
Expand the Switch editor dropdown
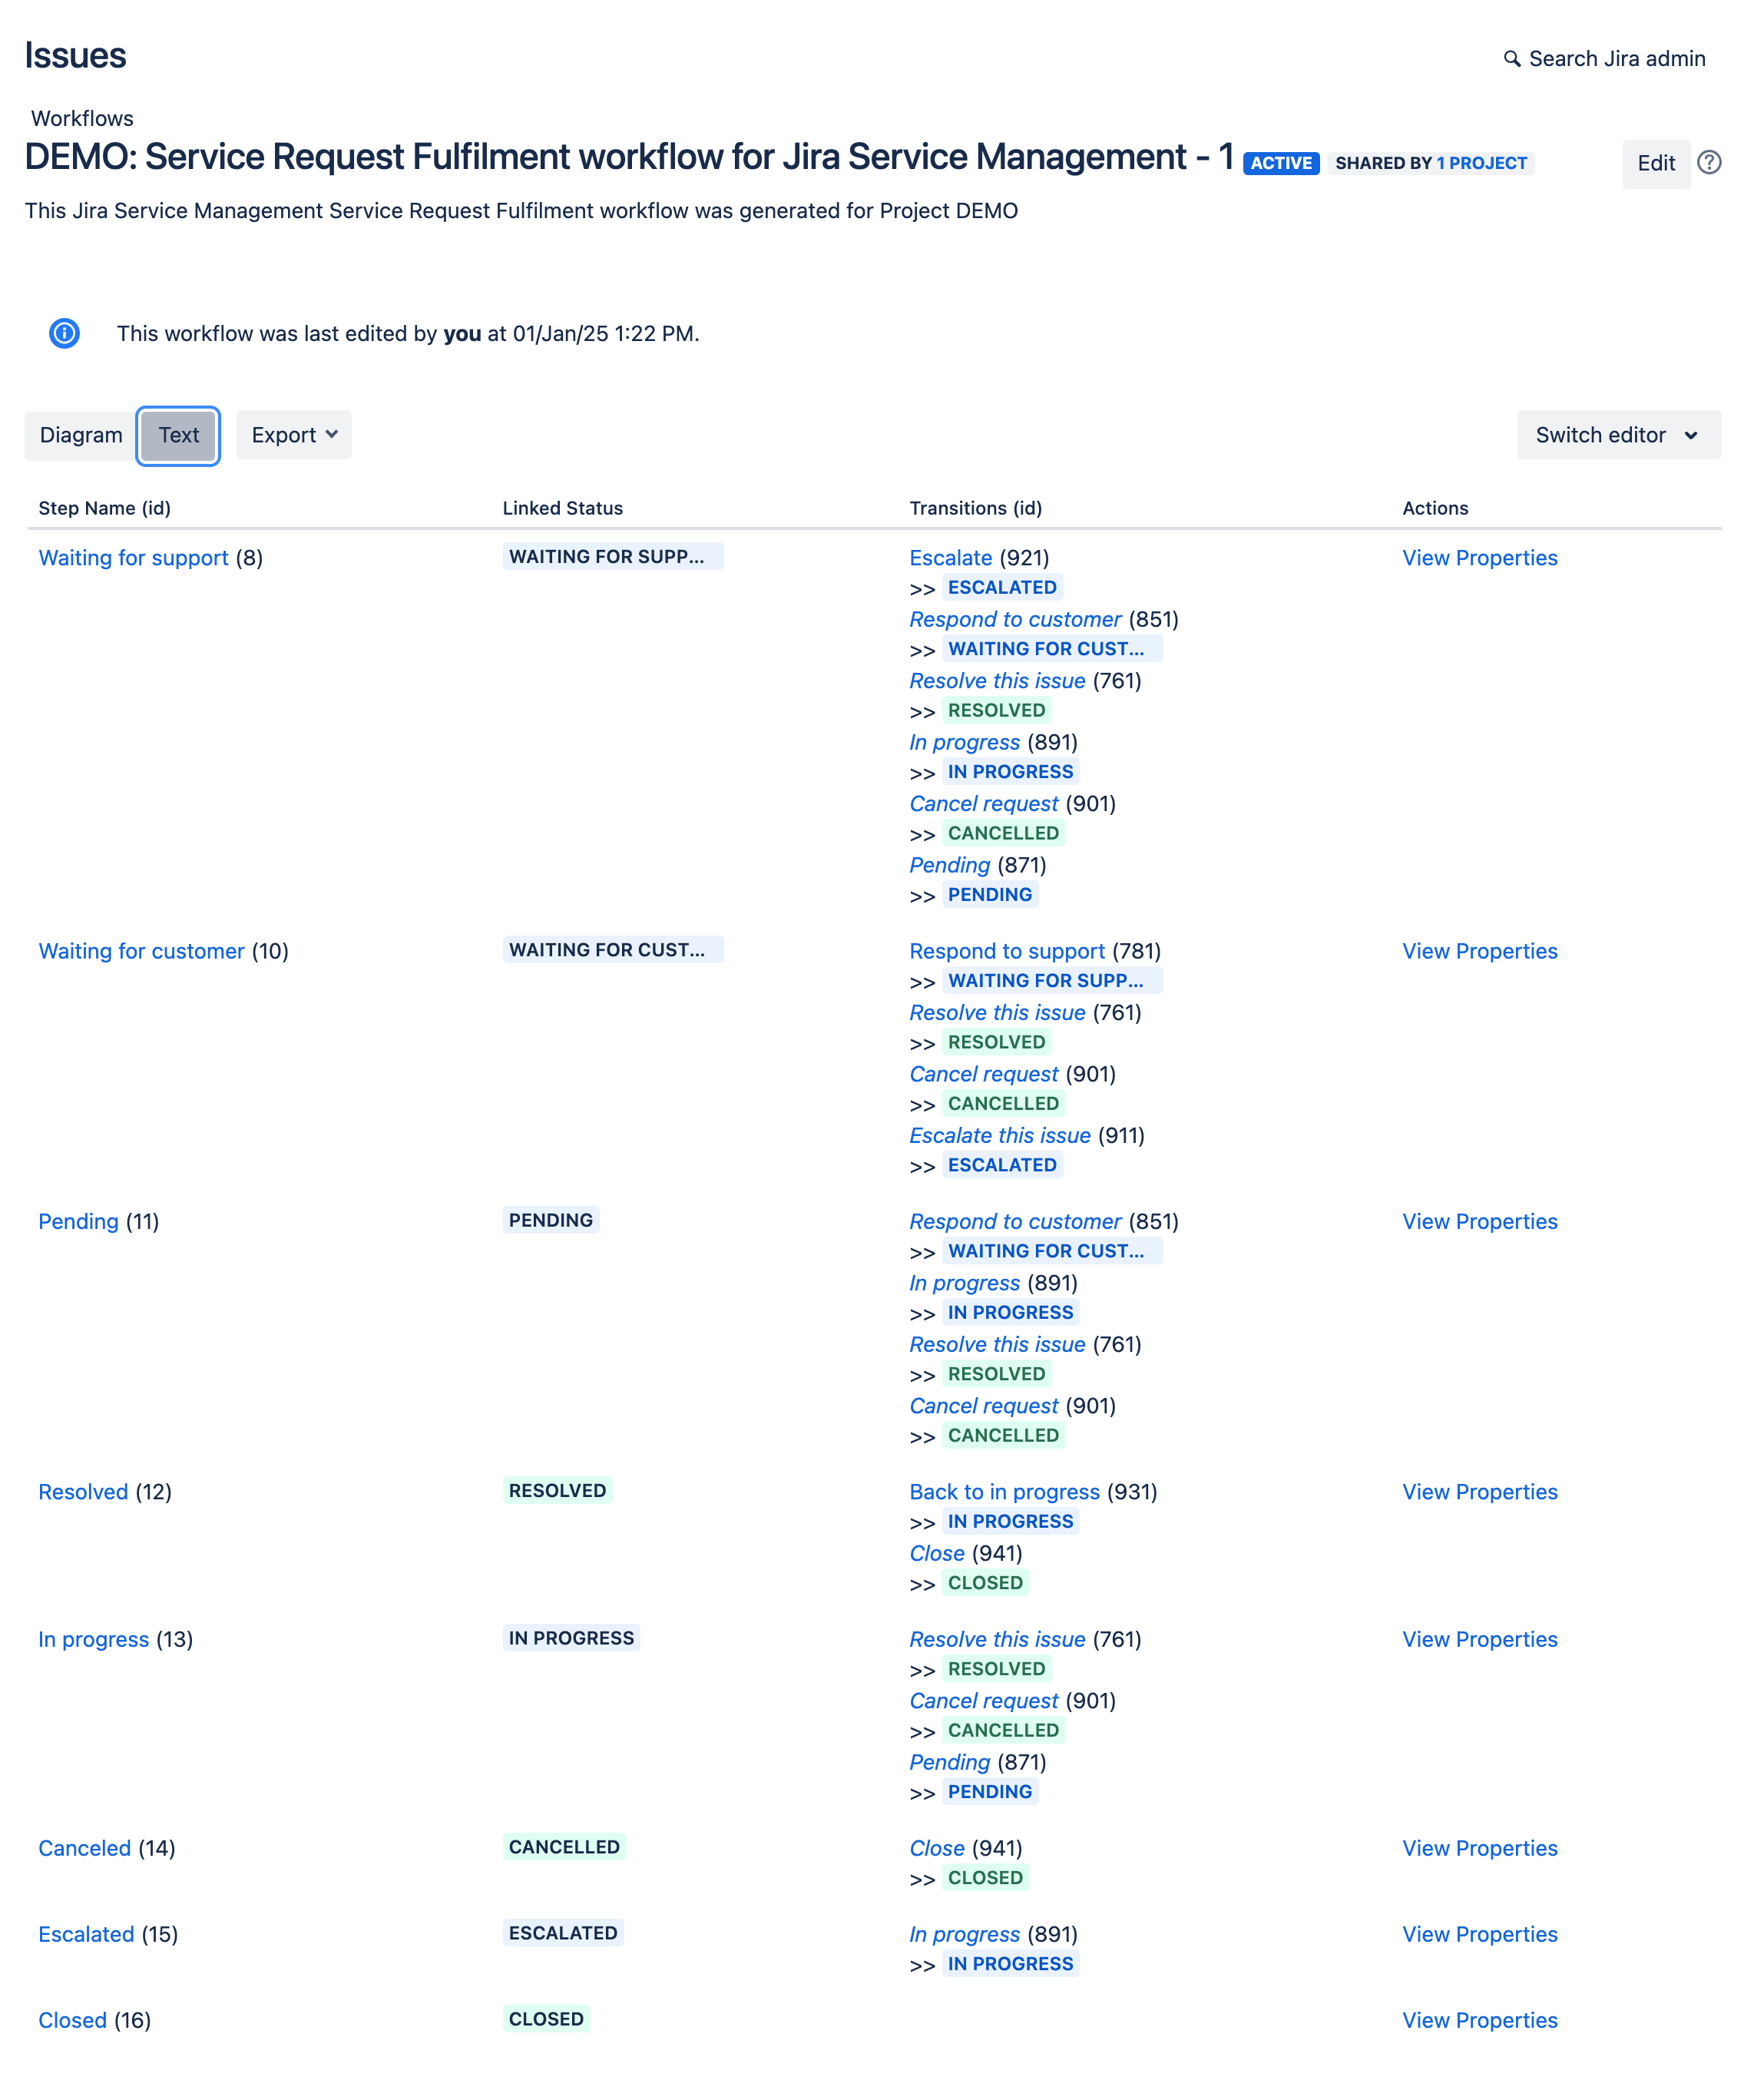(1617, 435)
